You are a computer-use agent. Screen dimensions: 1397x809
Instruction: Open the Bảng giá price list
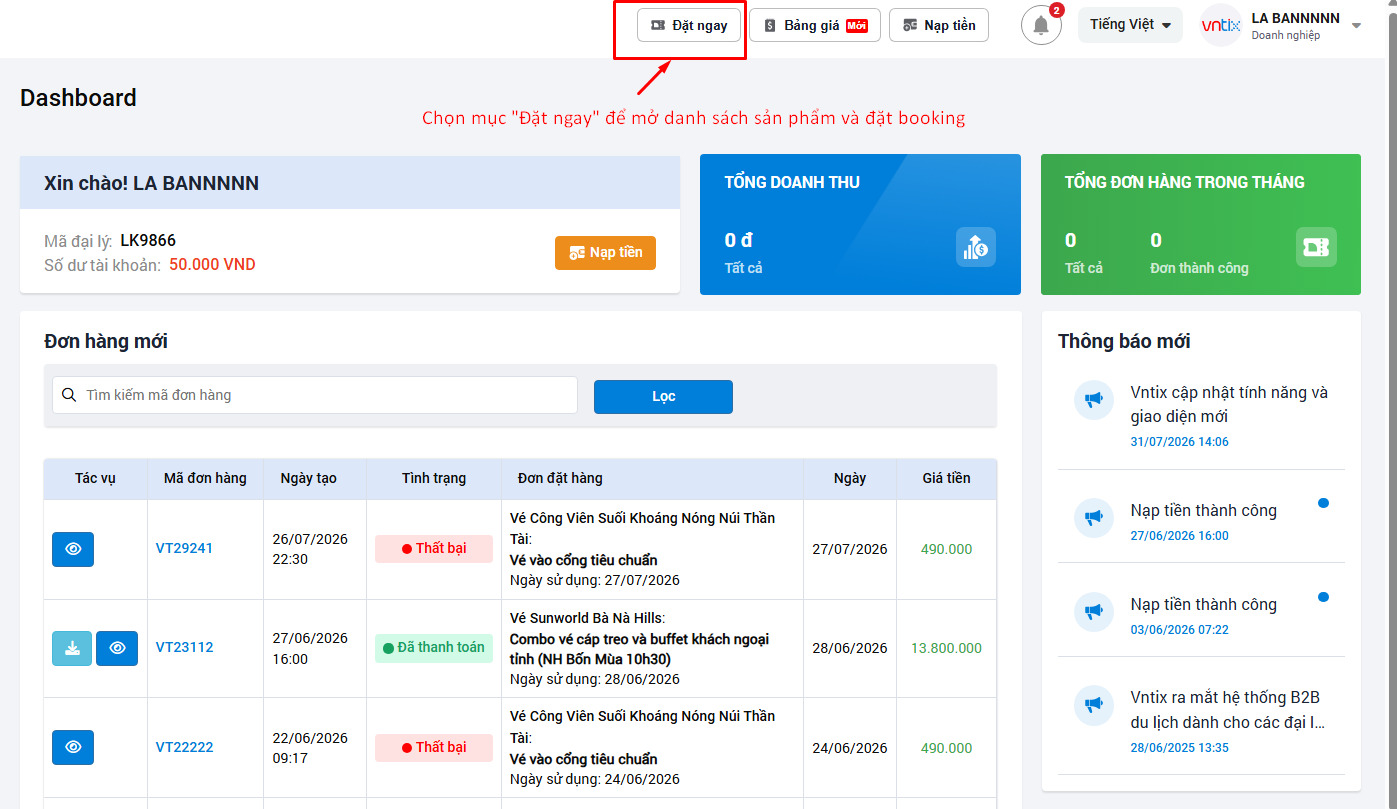coord(815,25)
